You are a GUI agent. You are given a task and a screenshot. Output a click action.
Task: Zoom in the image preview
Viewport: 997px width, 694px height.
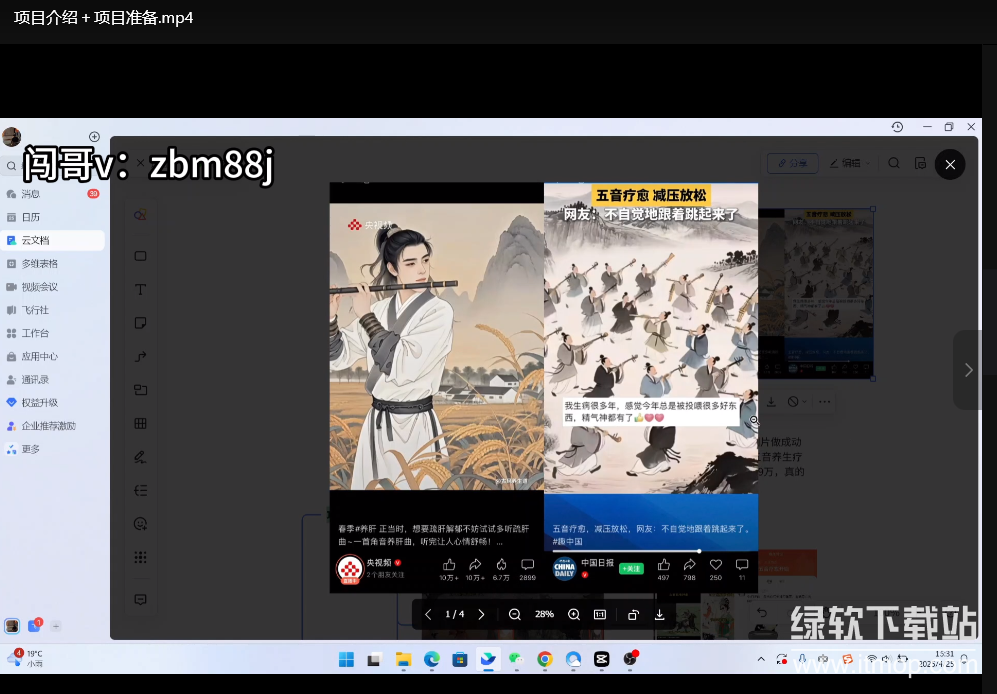pos(574,614)
